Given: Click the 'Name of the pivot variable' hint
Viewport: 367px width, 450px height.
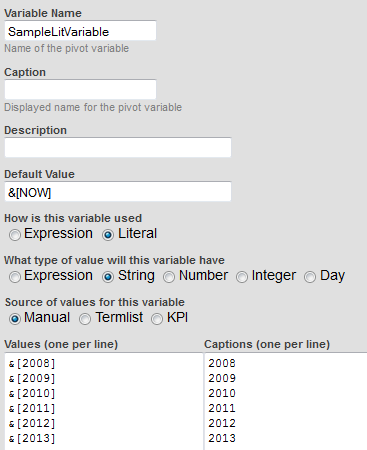Looking at the screenshot, I should coord(66,48).
